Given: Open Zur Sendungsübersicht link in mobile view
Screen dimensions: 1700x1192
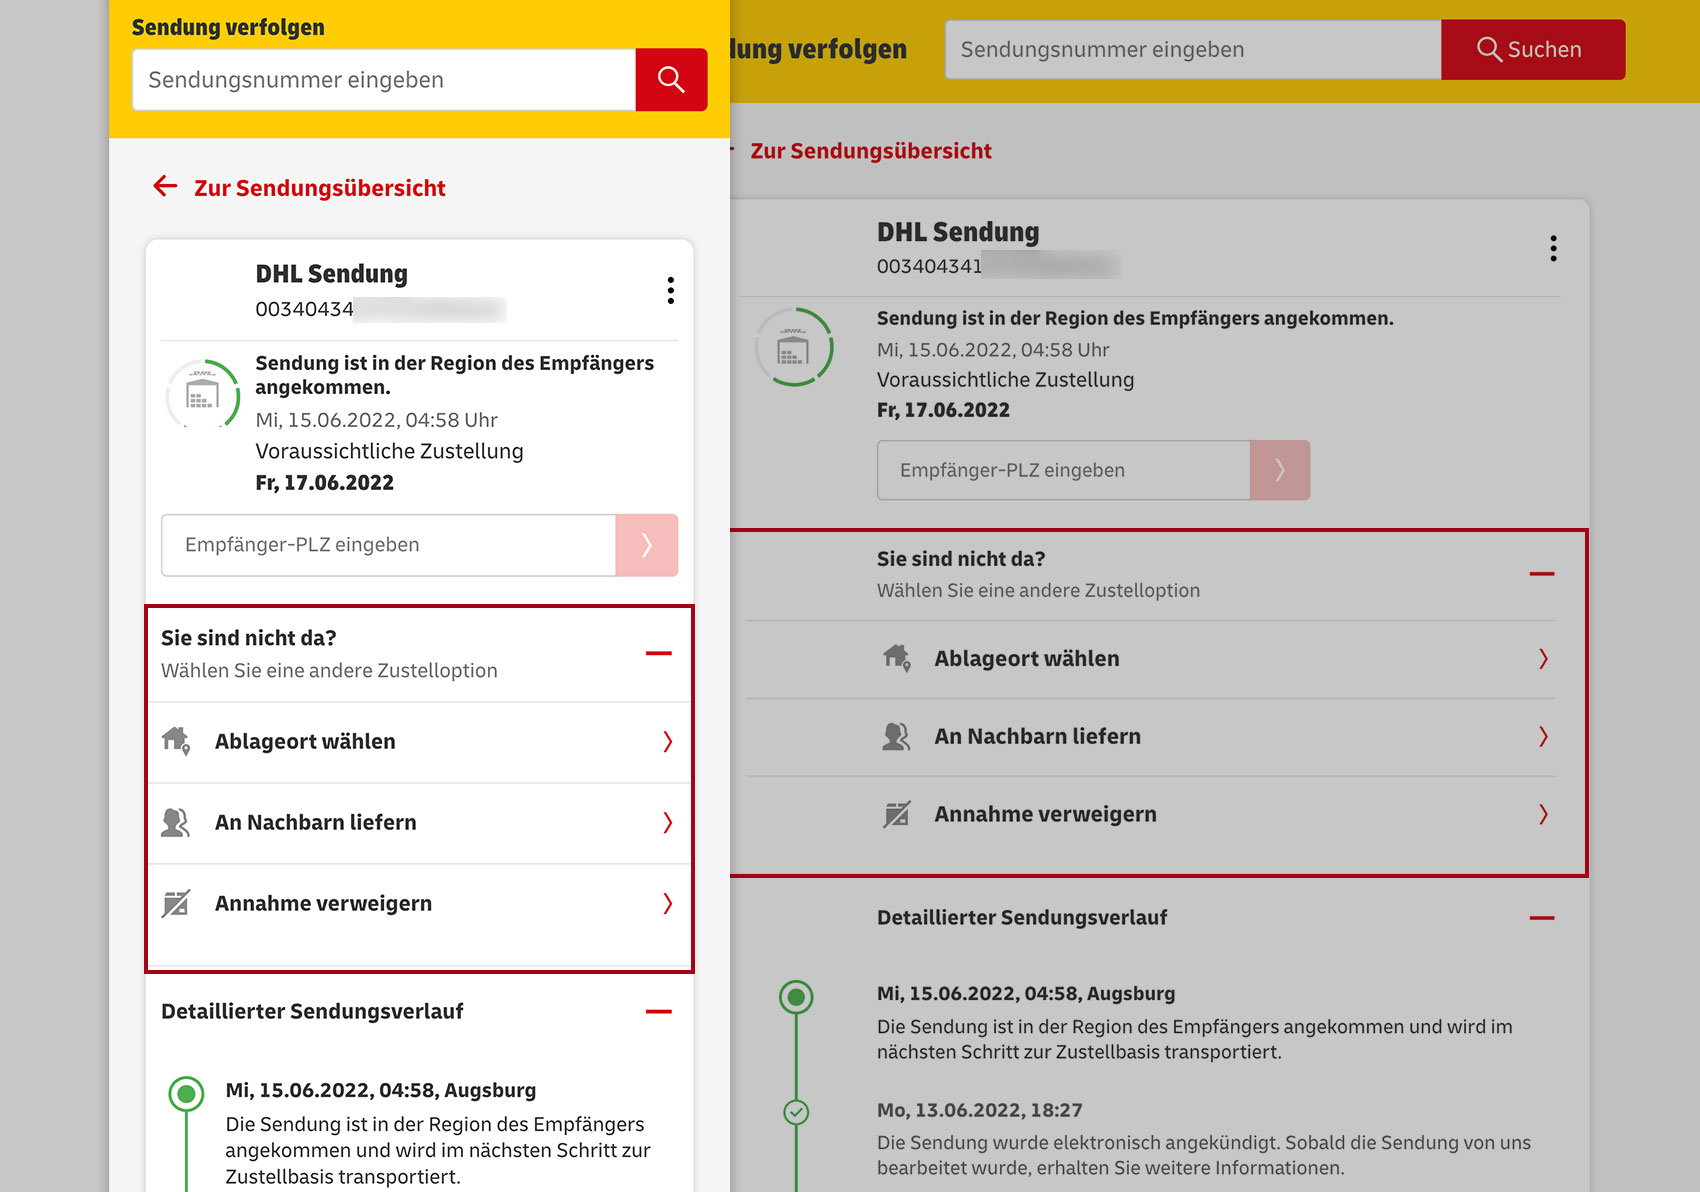Looking at the screenshot, I should tap(320, 188).
